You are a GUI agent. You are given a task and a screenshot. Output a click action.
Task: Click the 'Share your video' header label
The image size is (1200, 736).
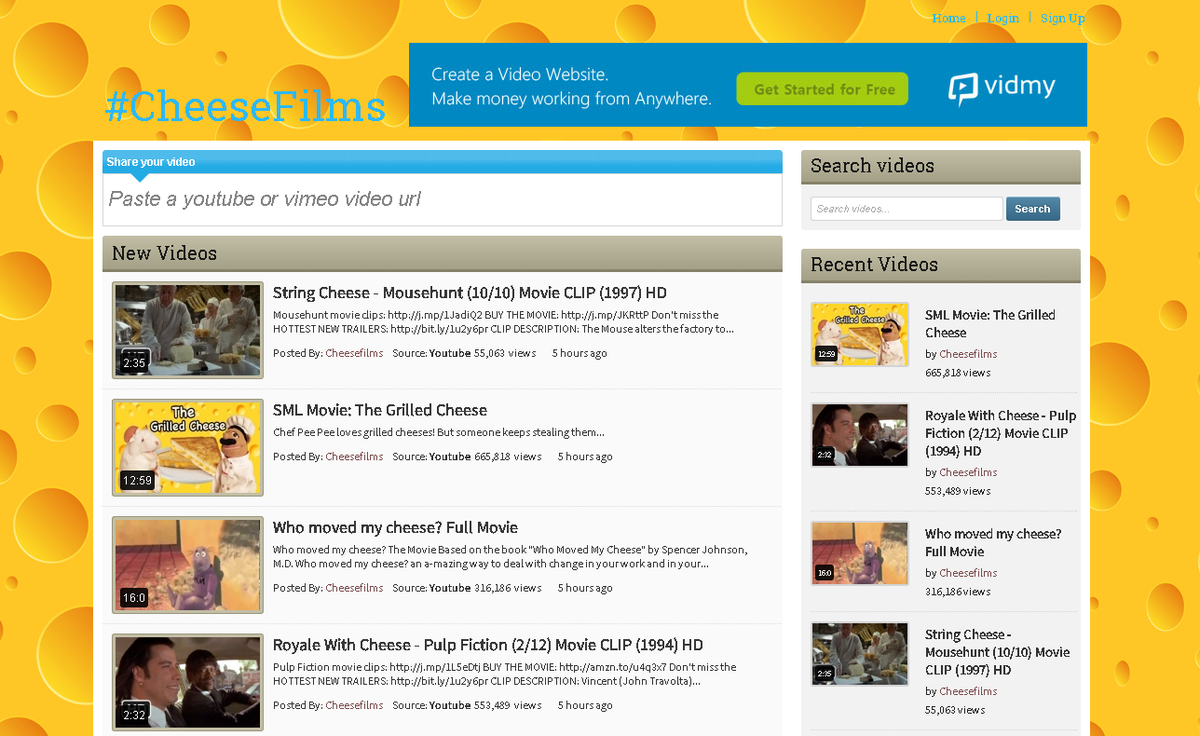tap(151, 162)
